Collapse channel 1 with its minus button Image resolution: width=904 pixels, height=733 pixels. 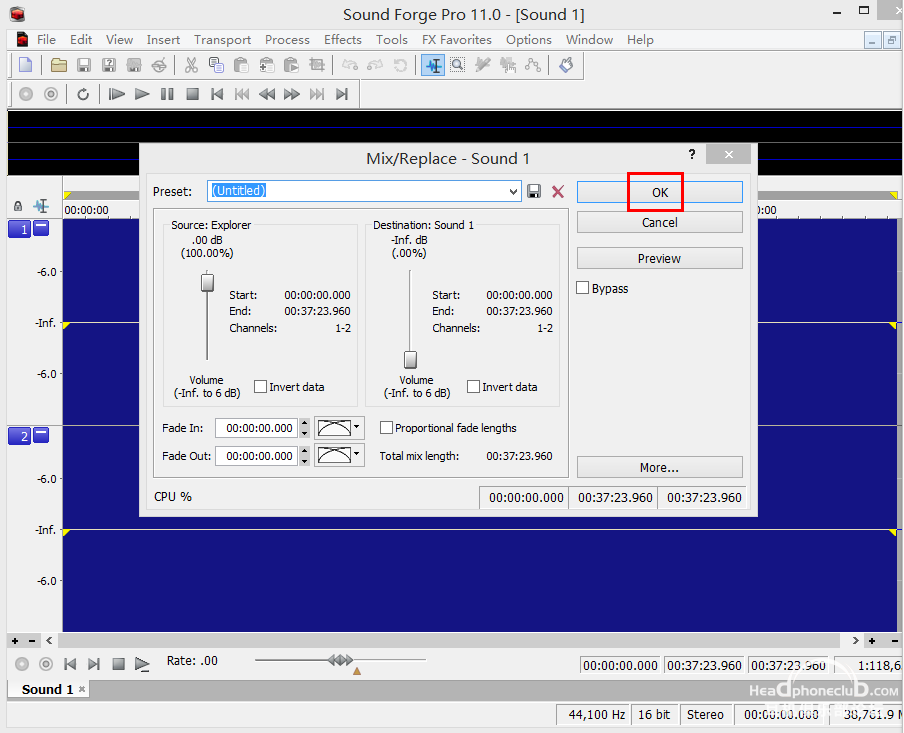[x=41, y=228]
